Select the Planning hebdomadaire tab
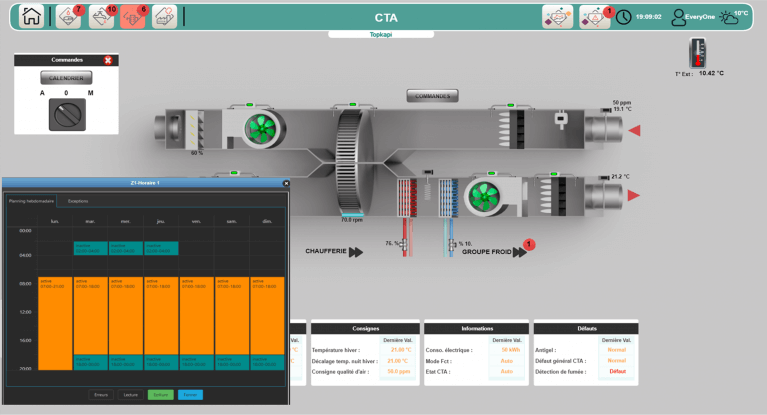 (x=31, y=201)
